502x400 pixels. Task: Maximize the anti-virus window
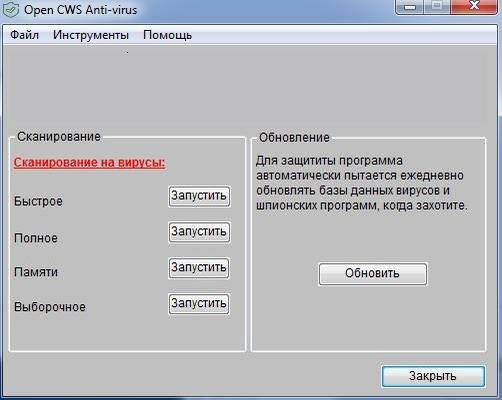[438, 7]
